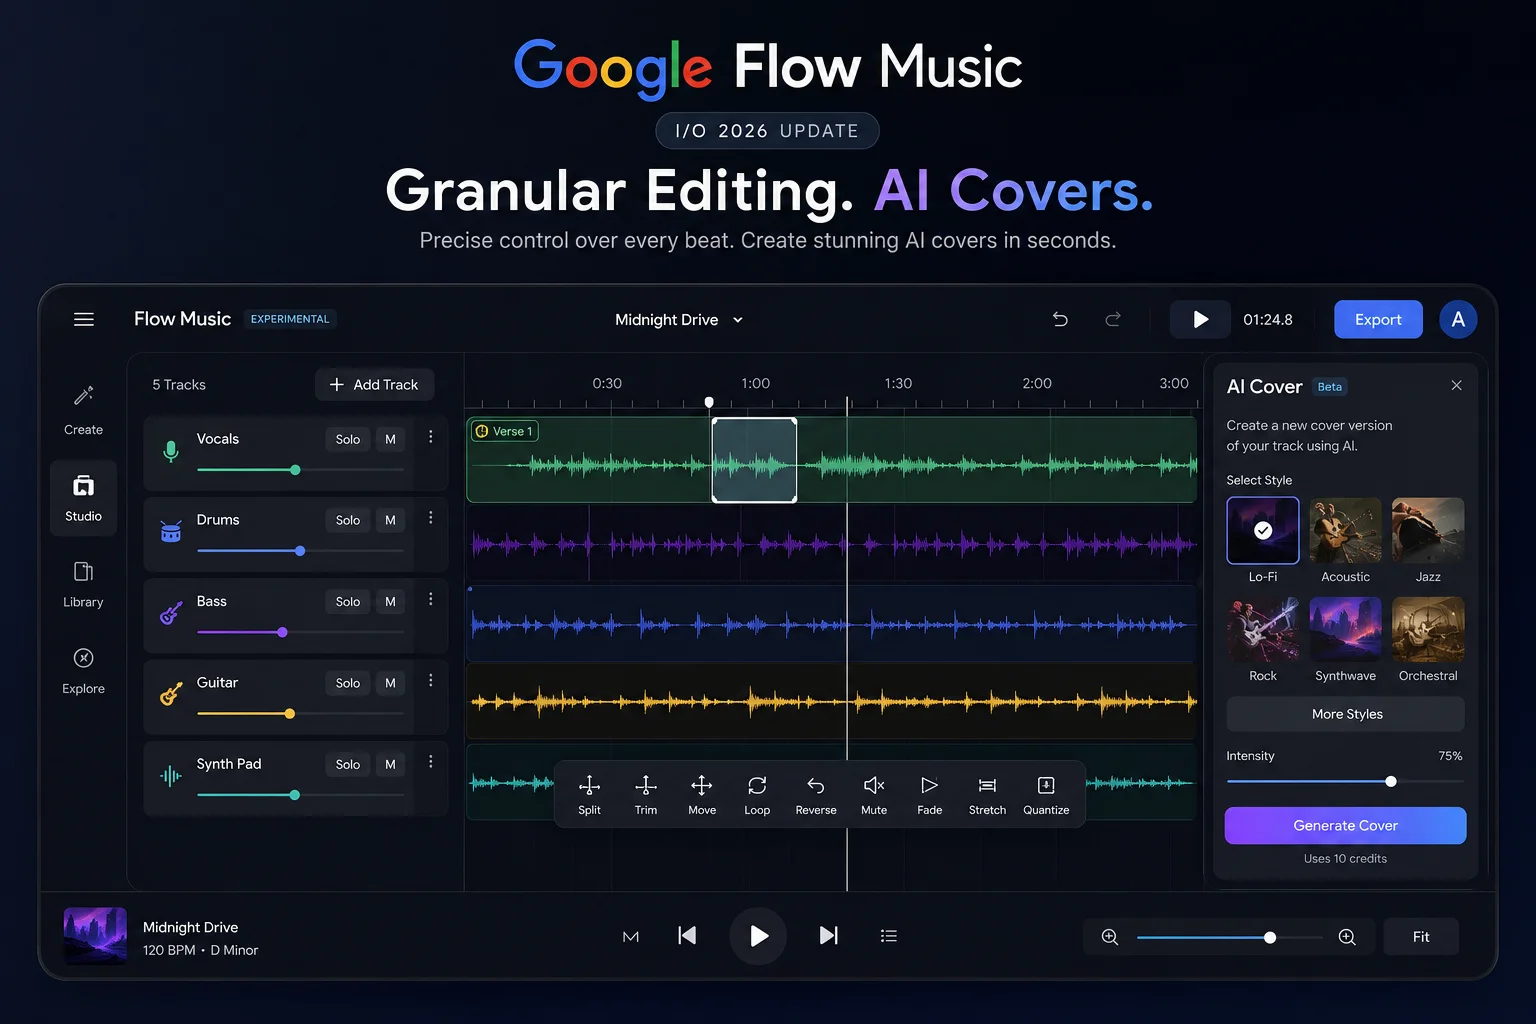
Task: Click Generate Cover button
Action: (x=1345, y=825)
